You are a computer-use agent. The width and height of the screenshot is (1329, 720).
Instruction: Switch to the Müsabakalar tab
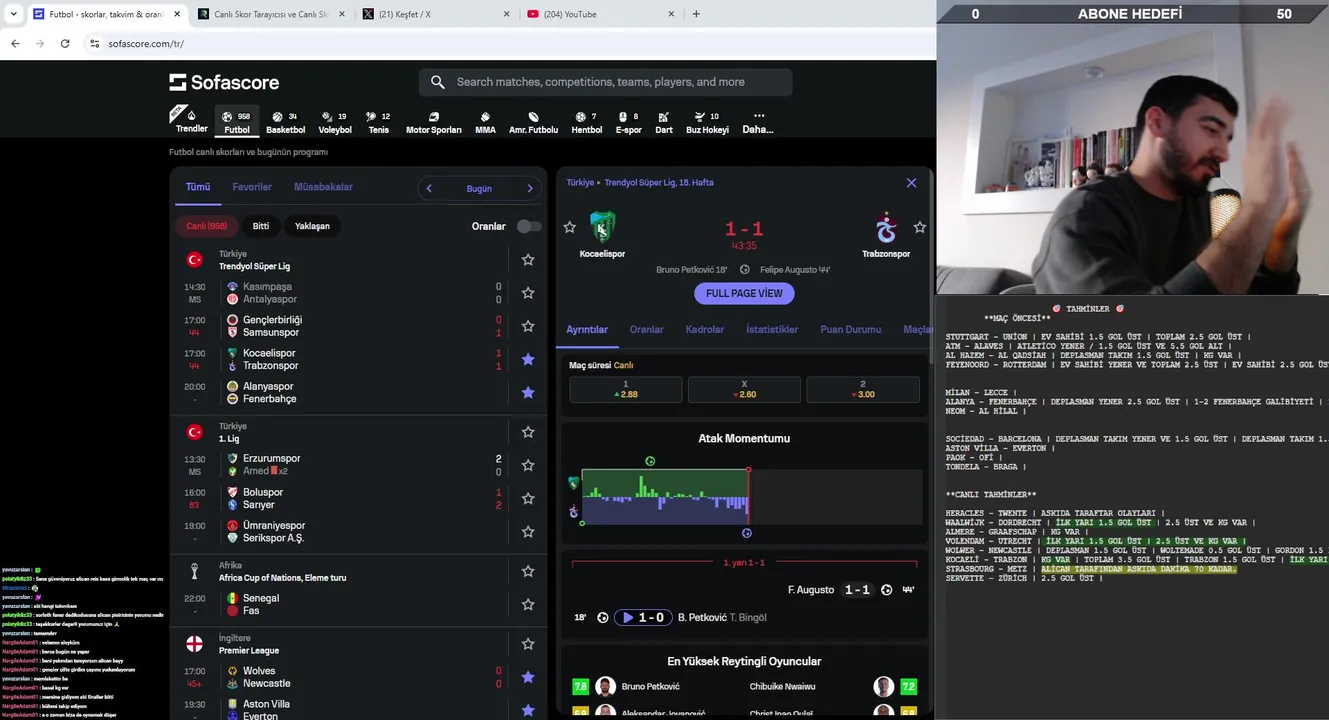point(323,187)
